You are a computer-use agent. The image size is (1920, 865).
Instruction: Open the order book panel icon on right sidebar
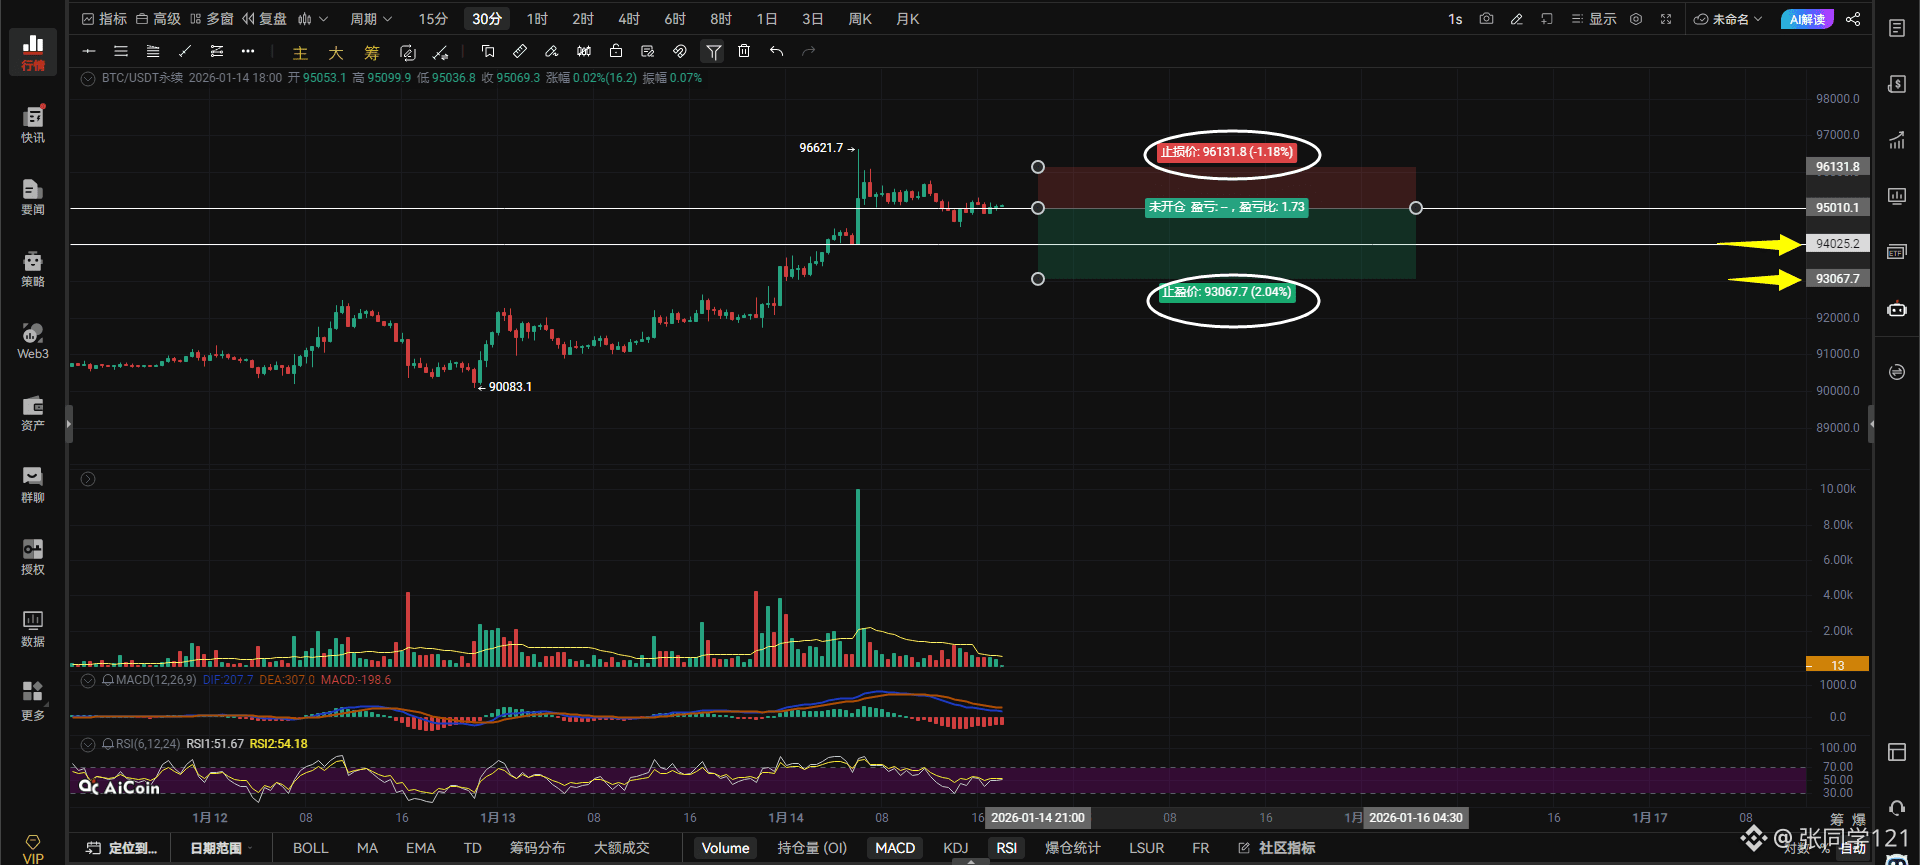(x=1897, y=28)
